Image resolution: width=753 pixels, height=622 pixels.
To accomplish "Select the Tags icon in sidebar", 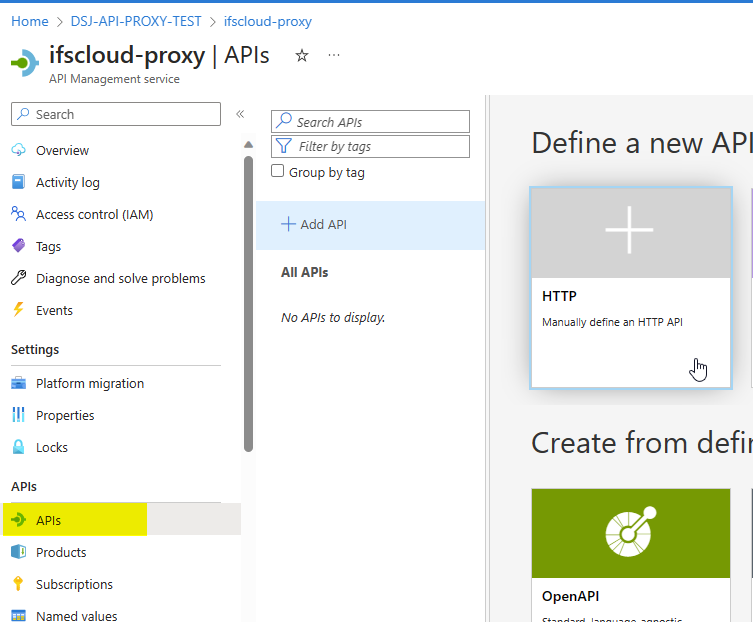I will coord(18,246).
